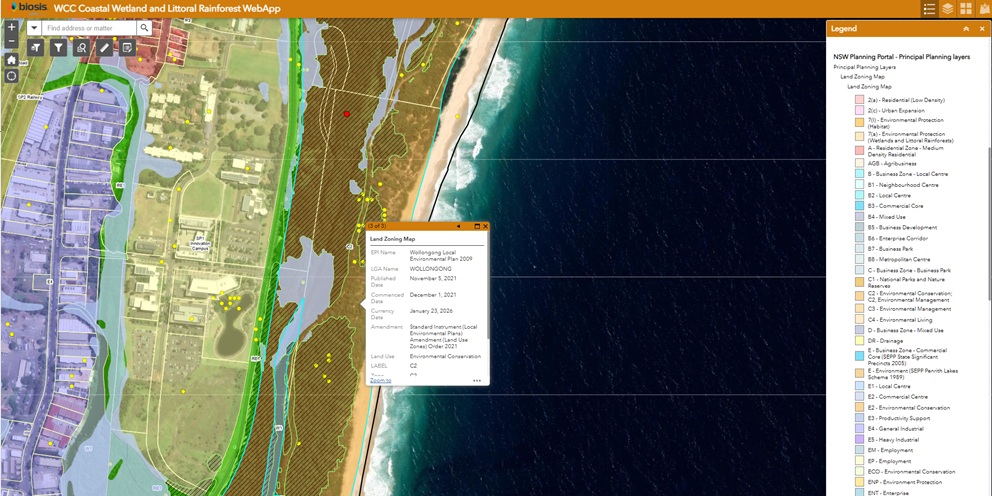Click legend text 'AGB - Agribusiness'
Screen dimensions: 992x496
[892, 164]
